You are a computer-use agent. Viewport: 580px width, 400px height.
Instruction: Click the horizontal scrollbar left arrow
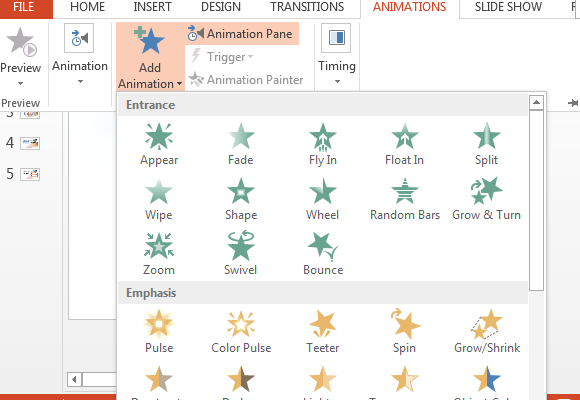[74, 379]
